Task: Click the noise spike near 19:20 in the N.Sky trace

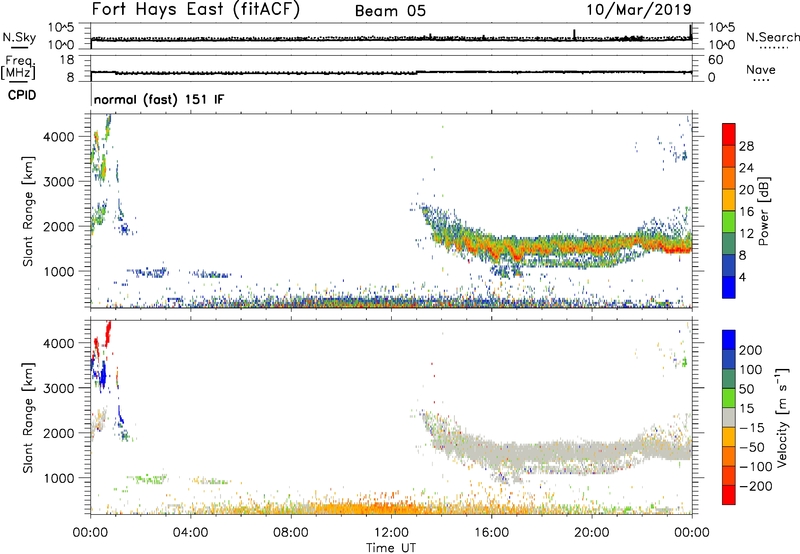Action: pyautogui.click(x=574, y=34)
